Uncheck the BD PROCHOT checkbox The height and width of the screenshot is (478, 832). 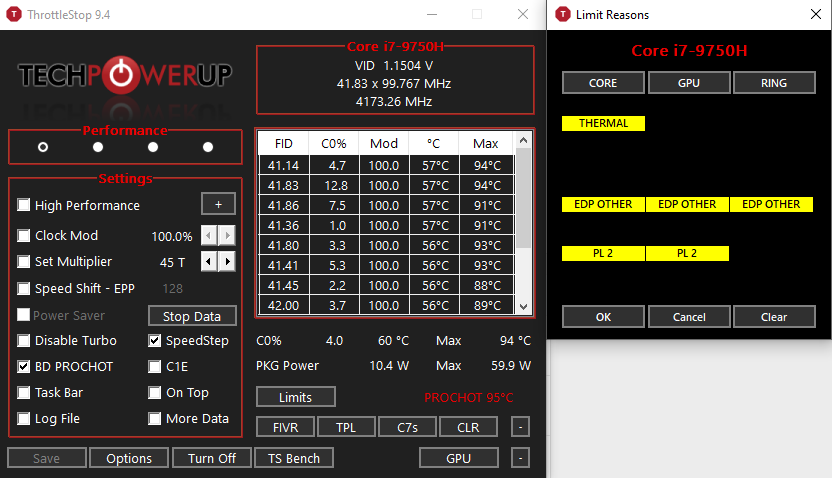point(23,366)
